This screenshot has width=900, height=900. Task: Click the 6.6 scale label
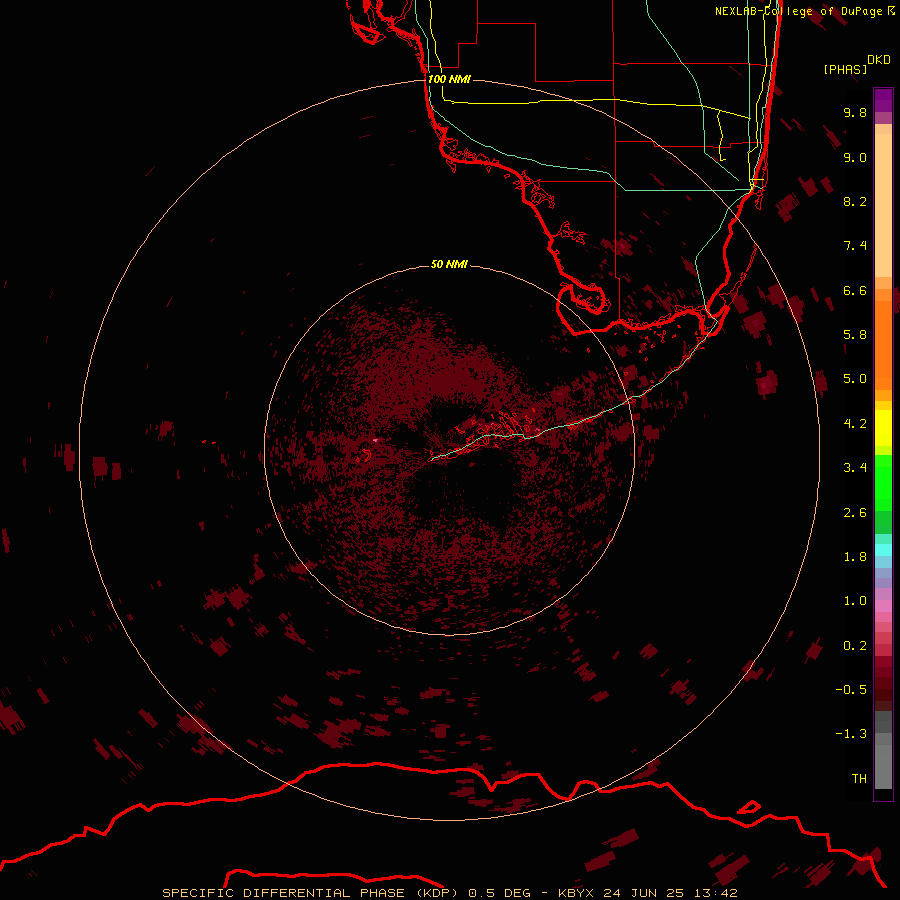click(x=855, y=290)
